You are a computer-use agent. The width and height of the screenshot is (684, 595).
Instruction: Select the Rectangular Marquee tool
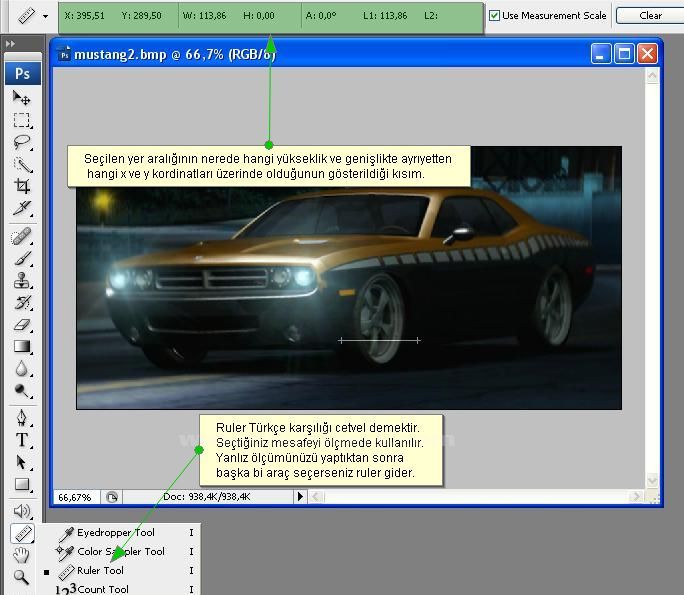tap(21, 120)
